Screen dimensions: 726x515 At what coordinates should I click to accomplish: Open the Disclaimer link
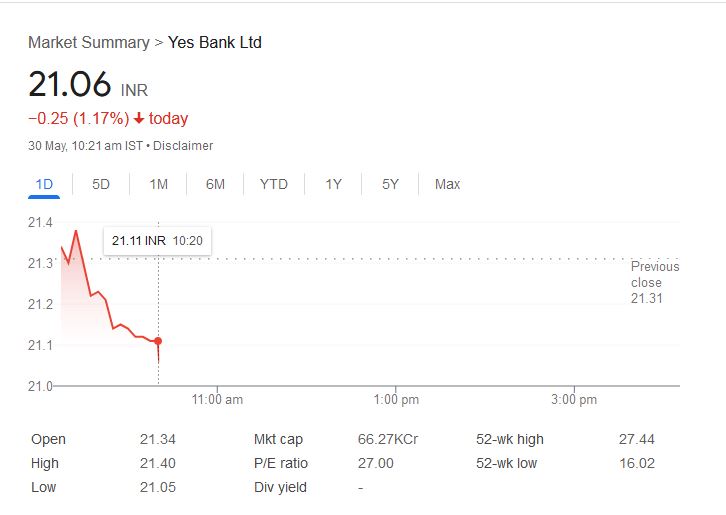pyautogui.click(x=183, y=146)
